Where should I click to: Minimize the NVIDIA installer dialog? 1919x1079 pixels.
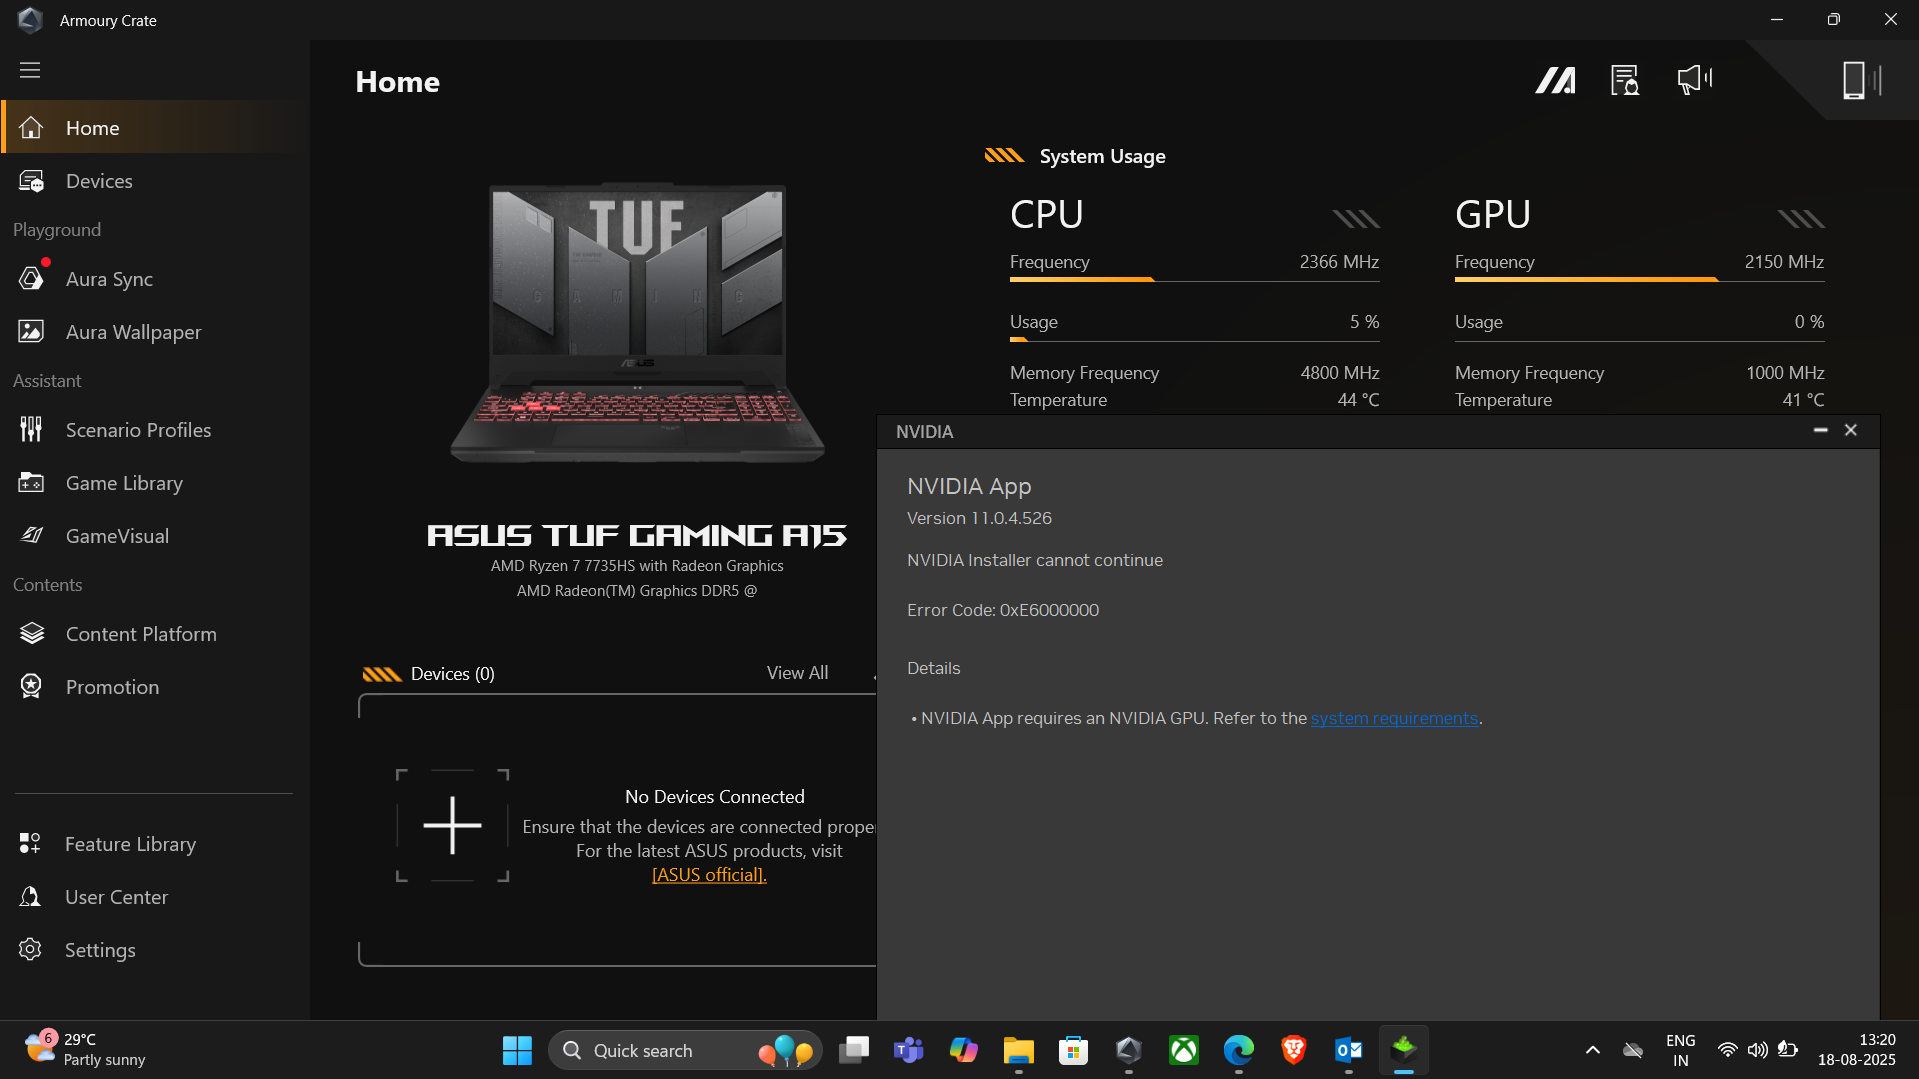(1820, 430)
